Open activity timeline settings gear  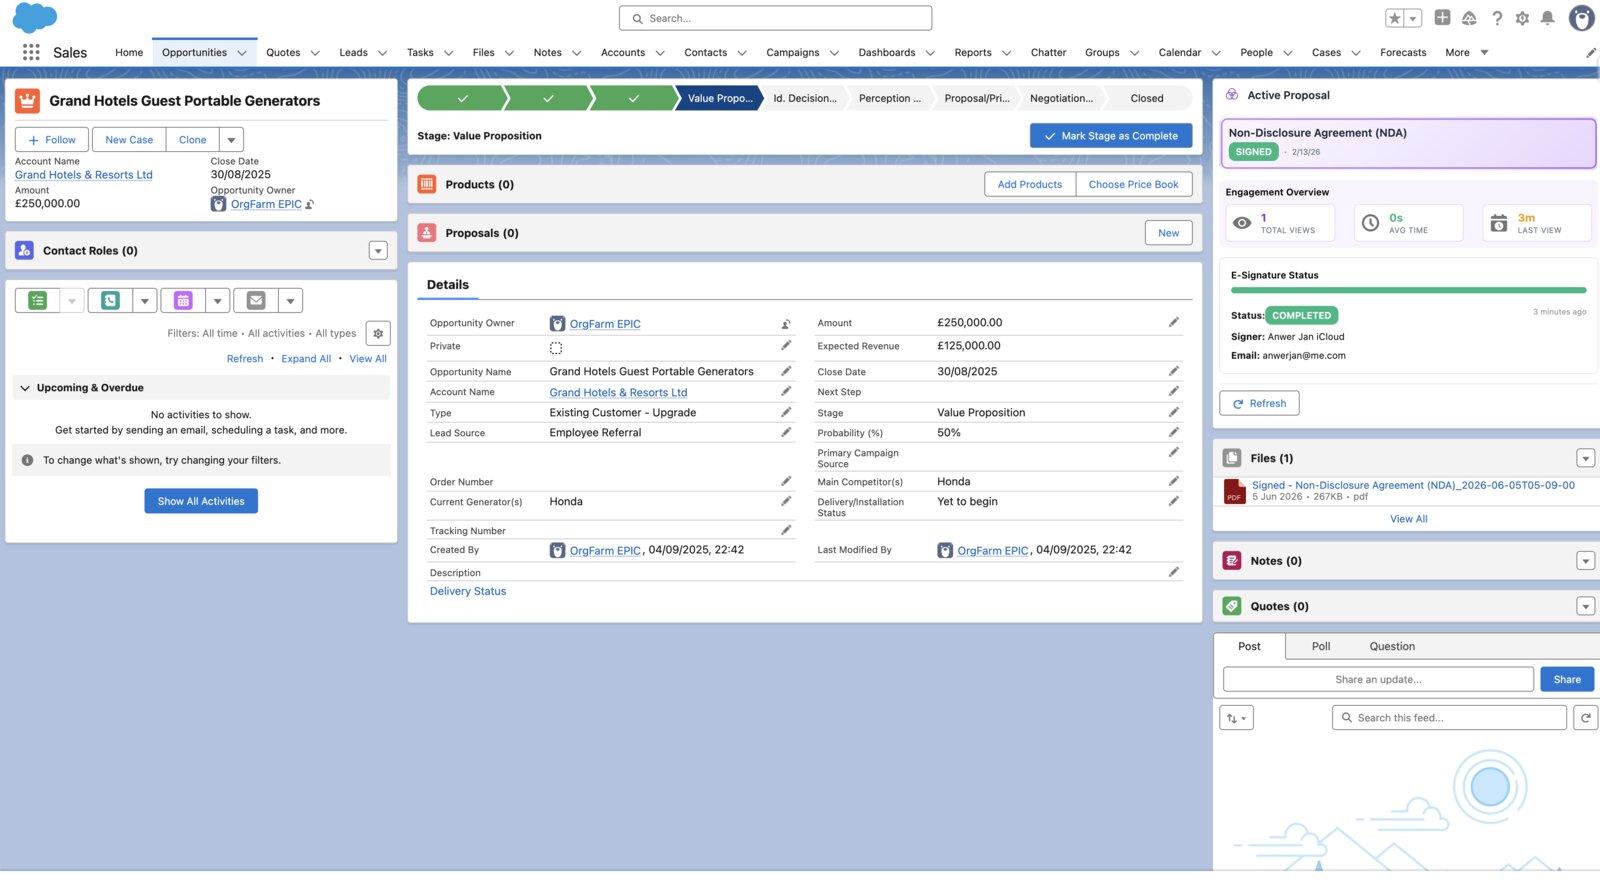[x=378, y=333]
